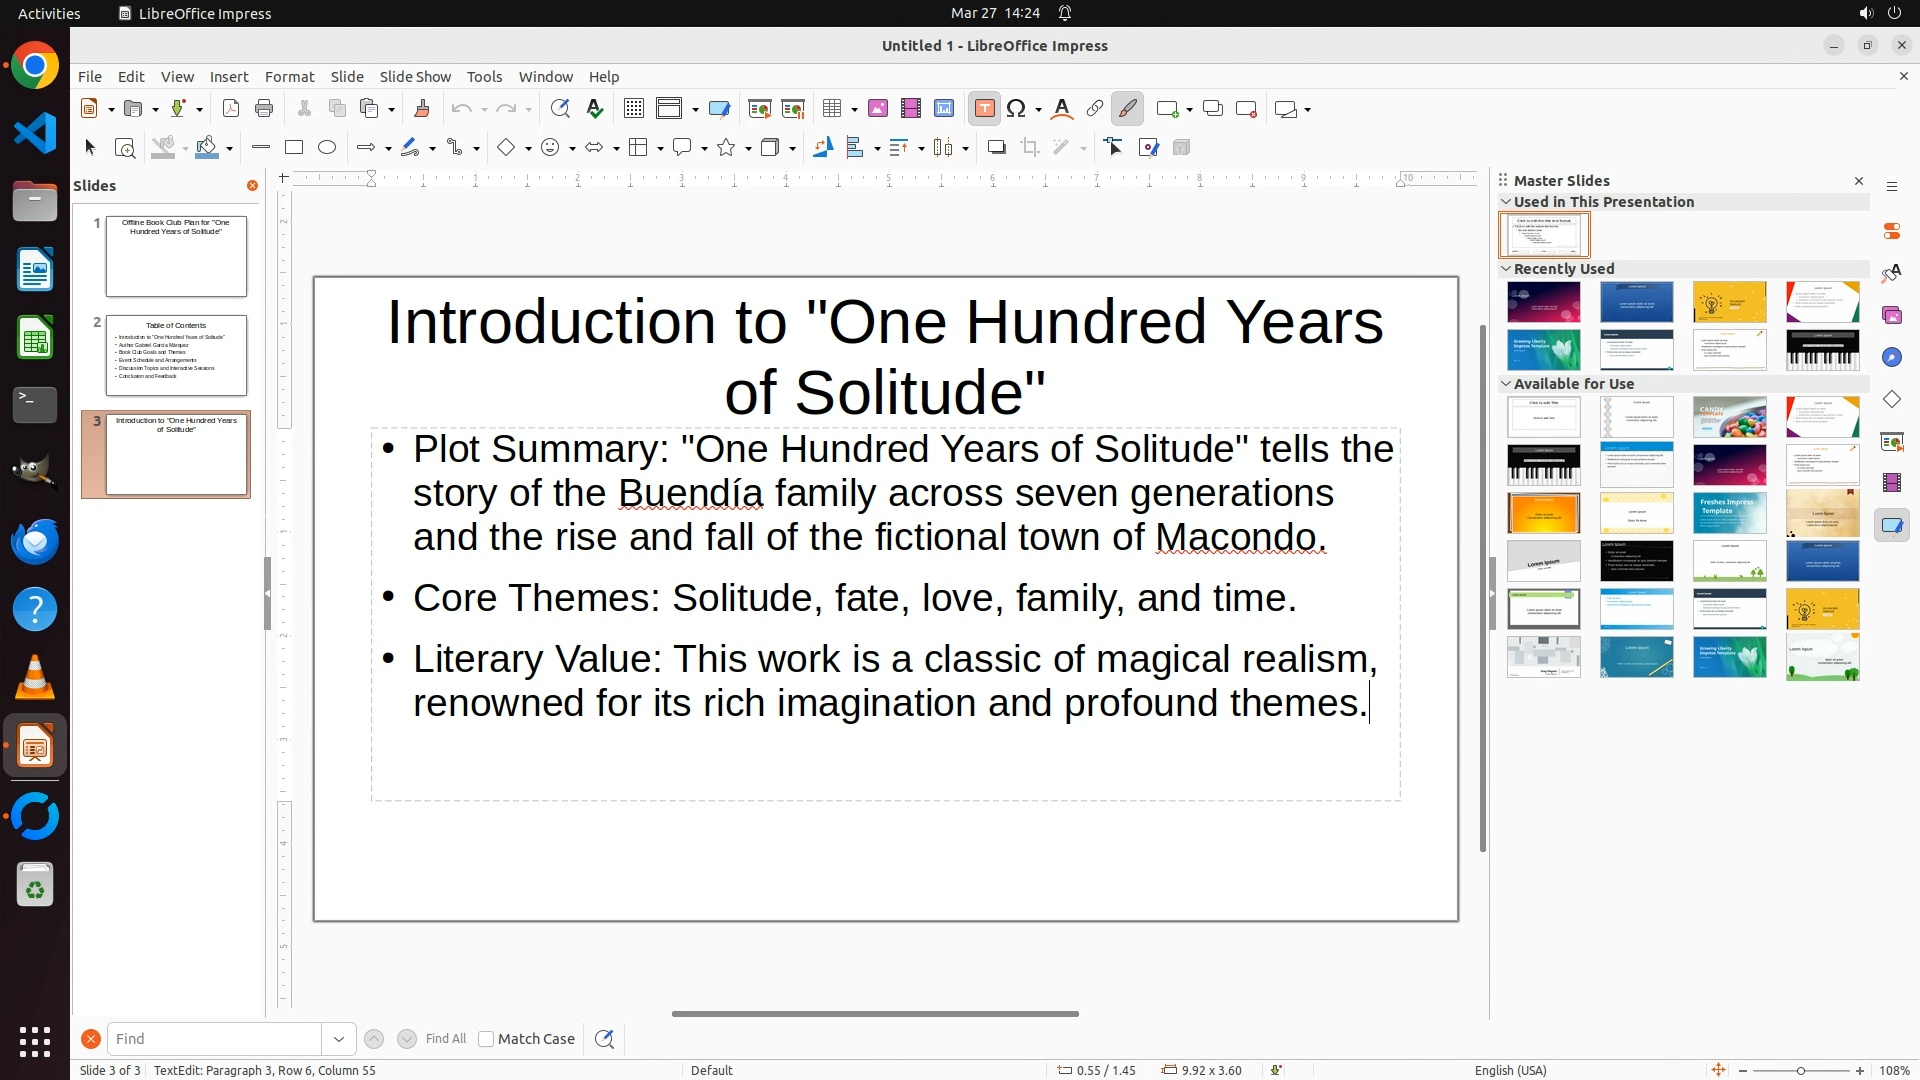
Task: Open the Crop Image tool
Action: pyautogui.click(x=1030, y=148)
